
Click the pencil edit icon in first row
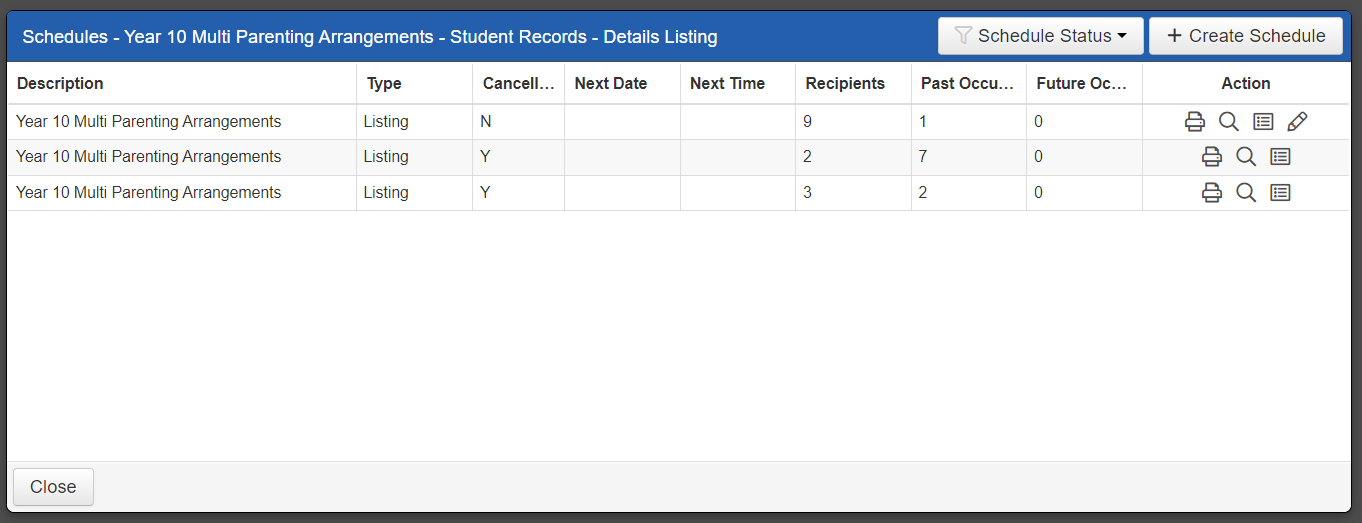point(1297,122)
